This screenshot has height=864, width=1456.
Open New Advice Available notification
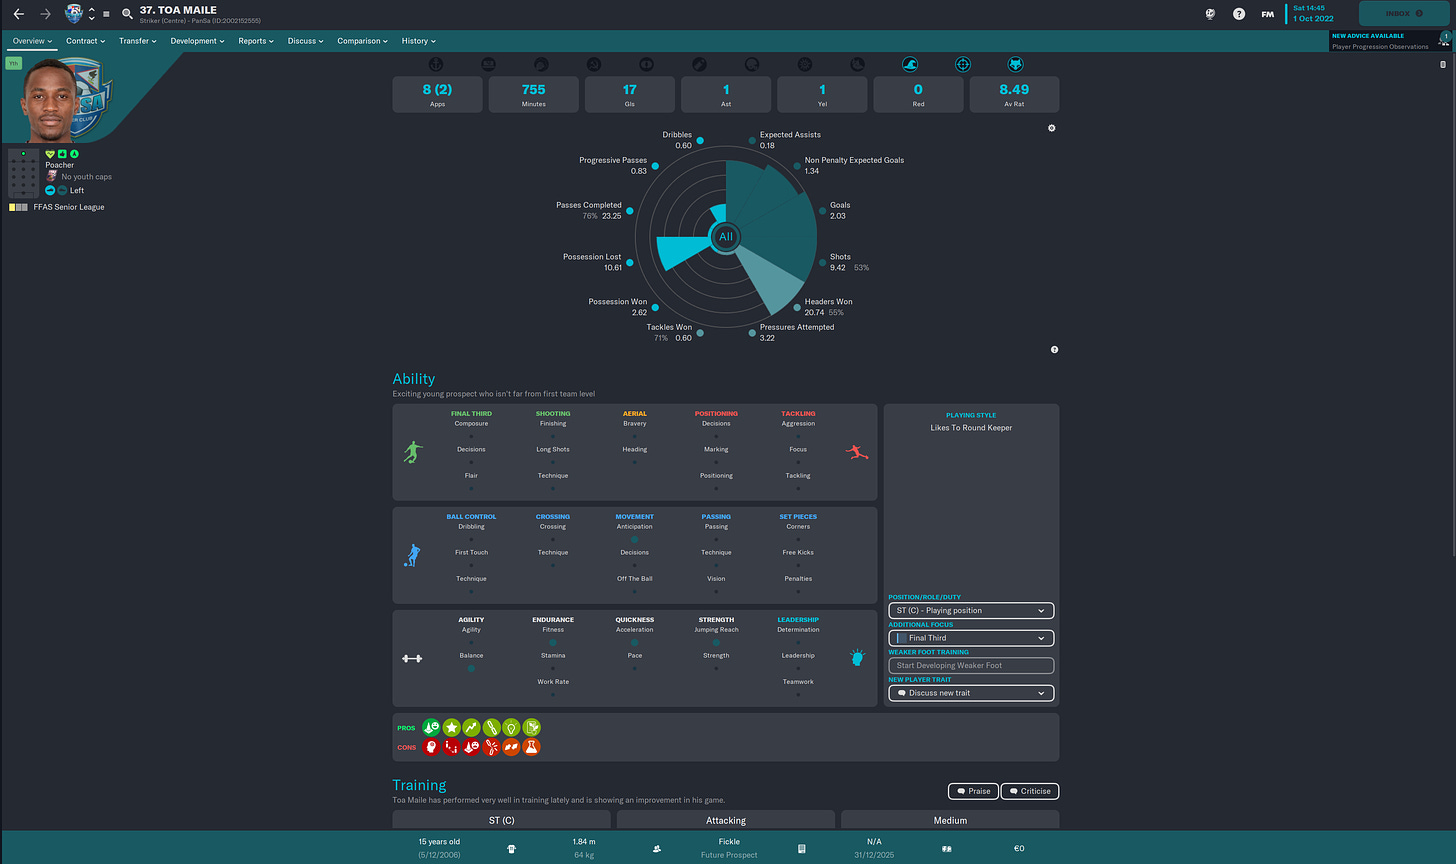(x=1391, y=40)
